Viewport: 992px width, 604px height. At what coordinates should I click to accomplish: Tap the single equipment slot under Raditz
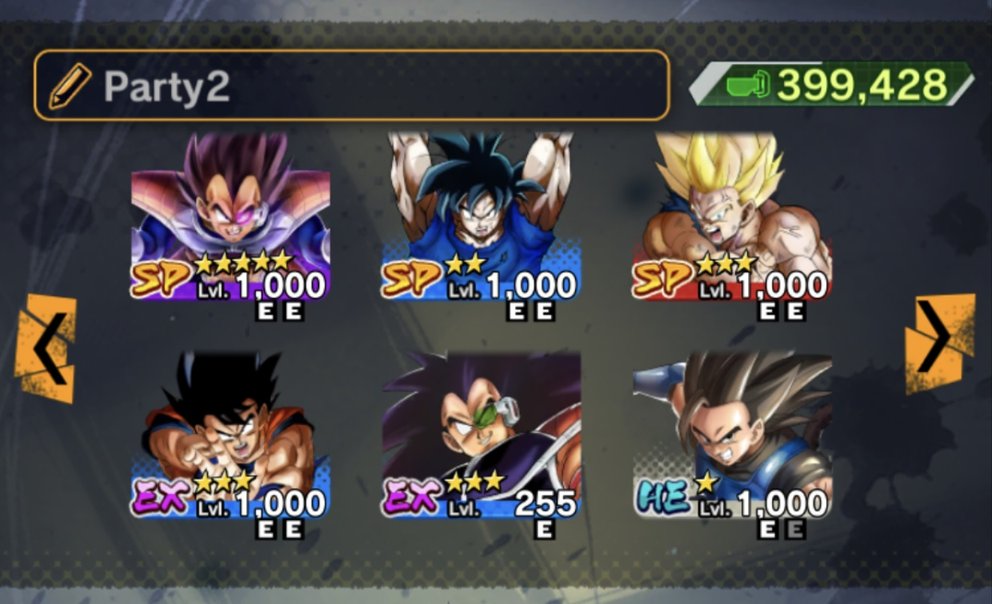pos(545,529)
